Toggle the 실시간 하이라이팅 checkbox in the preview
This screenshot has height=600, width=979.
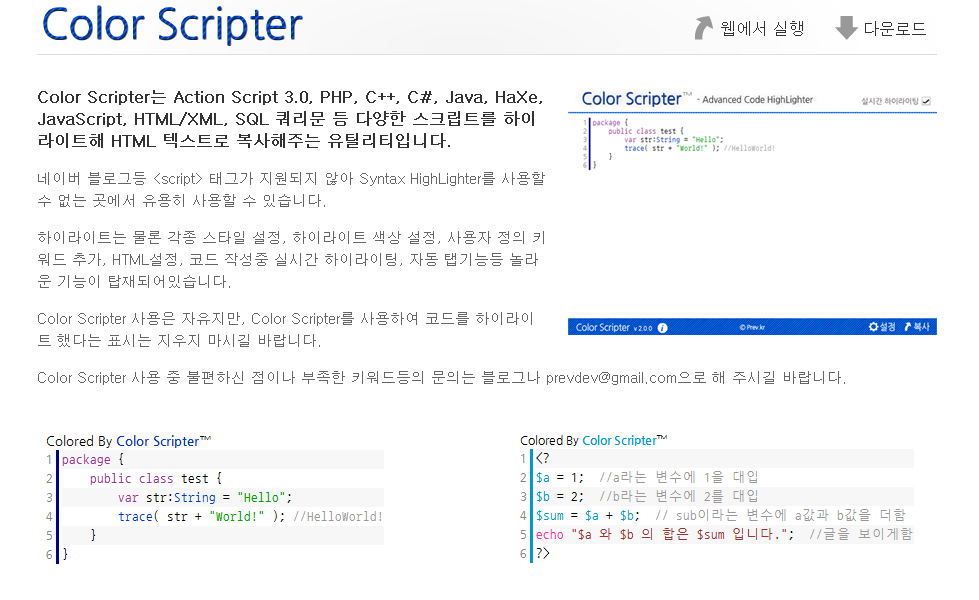(926, 101)
